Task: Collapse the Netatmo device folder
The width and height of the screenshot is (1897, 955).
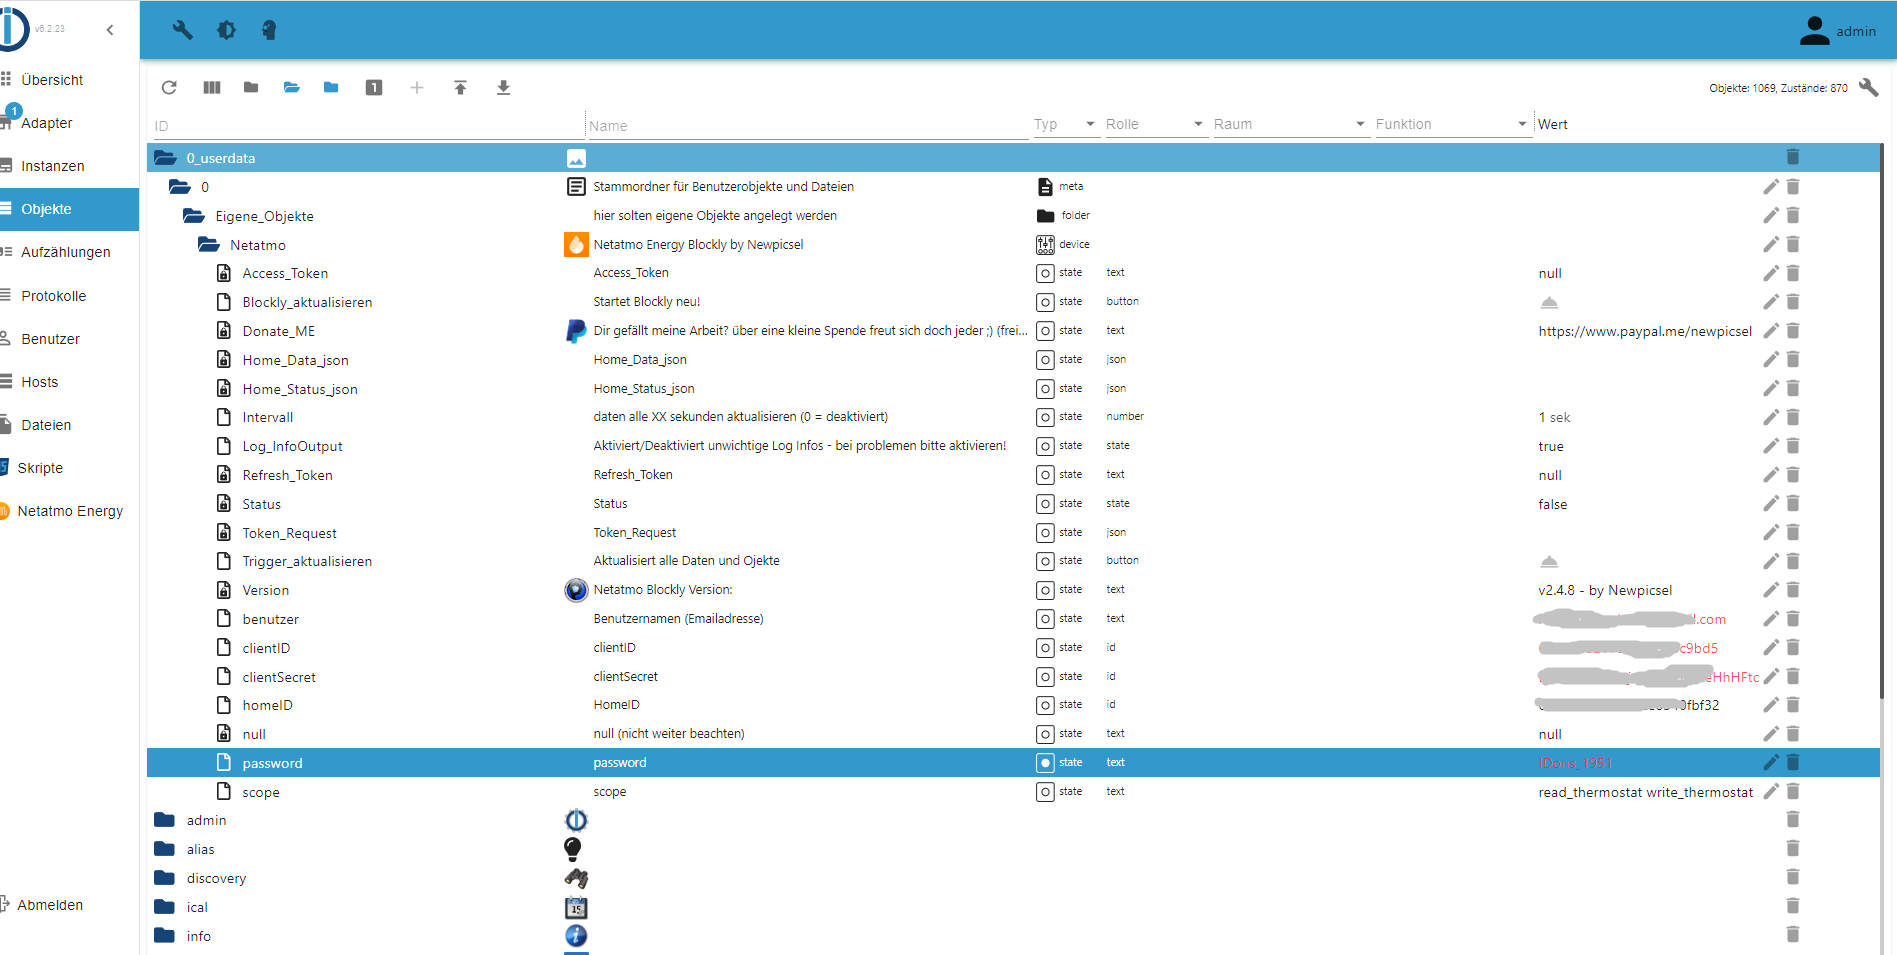Action: click(209, 245)
